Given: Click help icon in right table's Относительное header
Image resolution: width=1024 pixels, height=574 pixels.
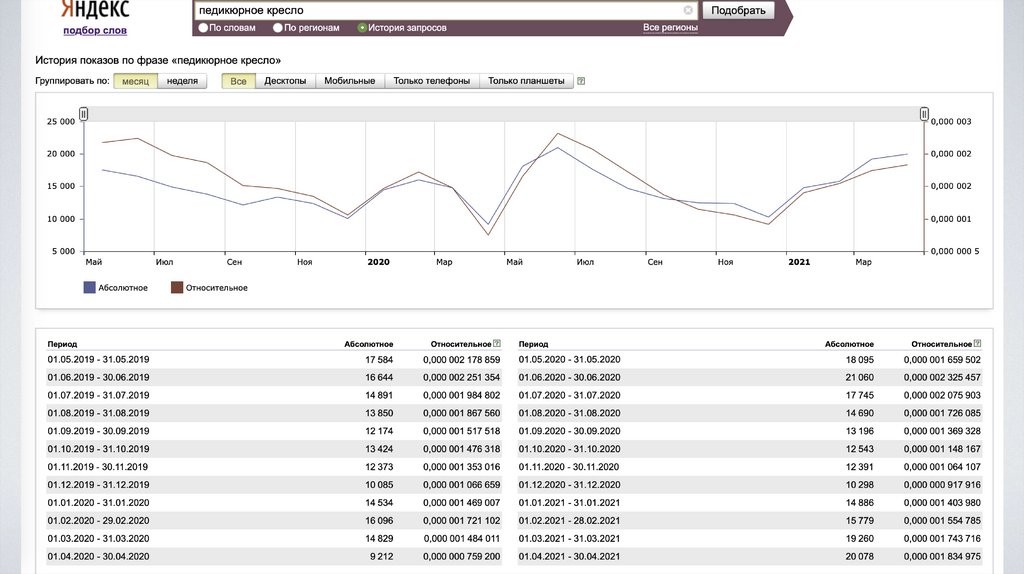Looking at the screenshot, I should click(x=977, y=343).
